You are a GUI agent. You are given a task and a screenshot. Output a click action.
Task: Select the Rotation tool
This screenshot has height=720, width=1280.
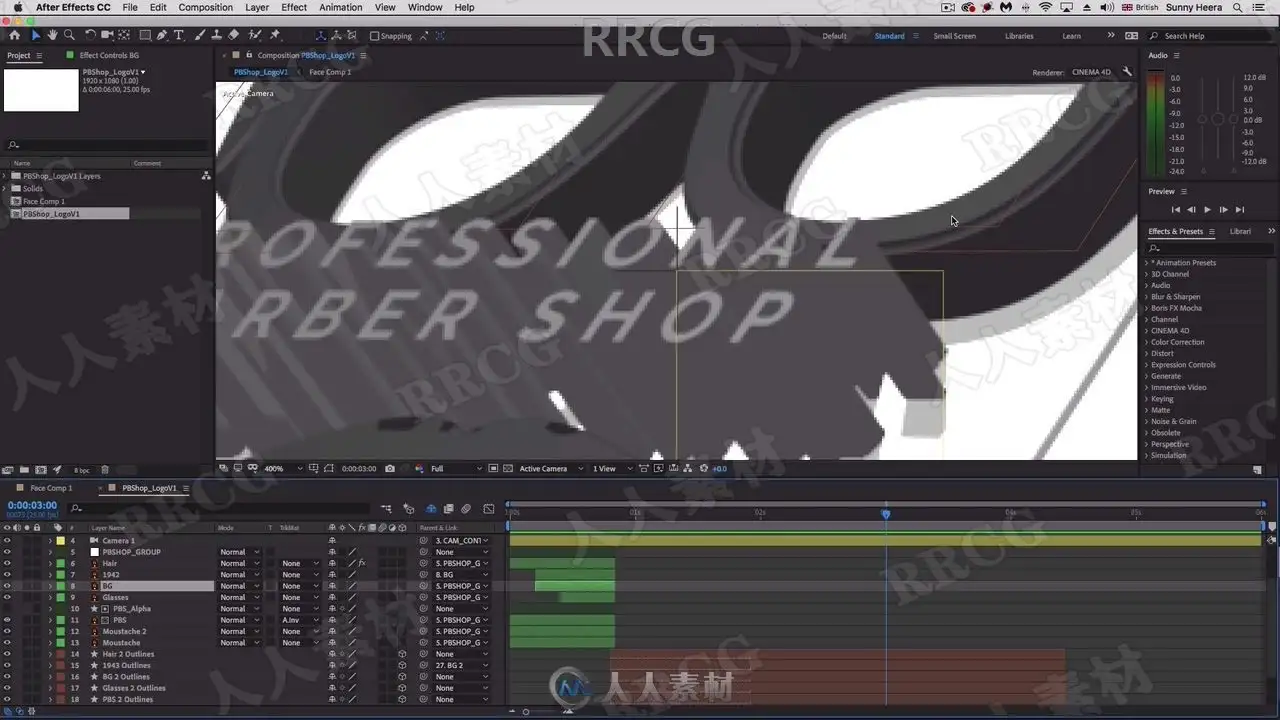click(x=91, y=35)
